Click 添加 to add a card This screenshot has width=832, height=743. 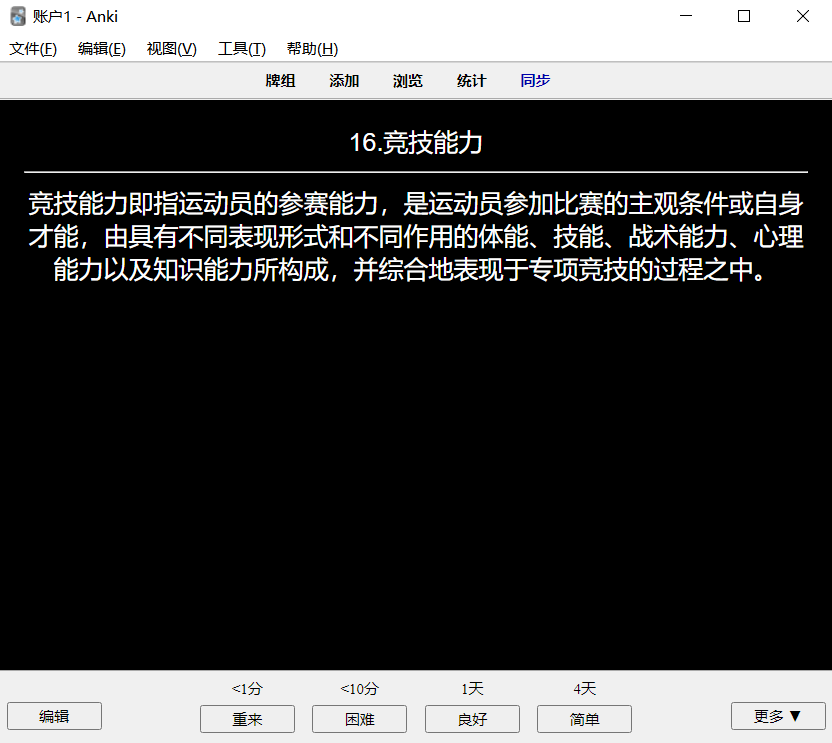pyautogui.click(x=344, y=81)
